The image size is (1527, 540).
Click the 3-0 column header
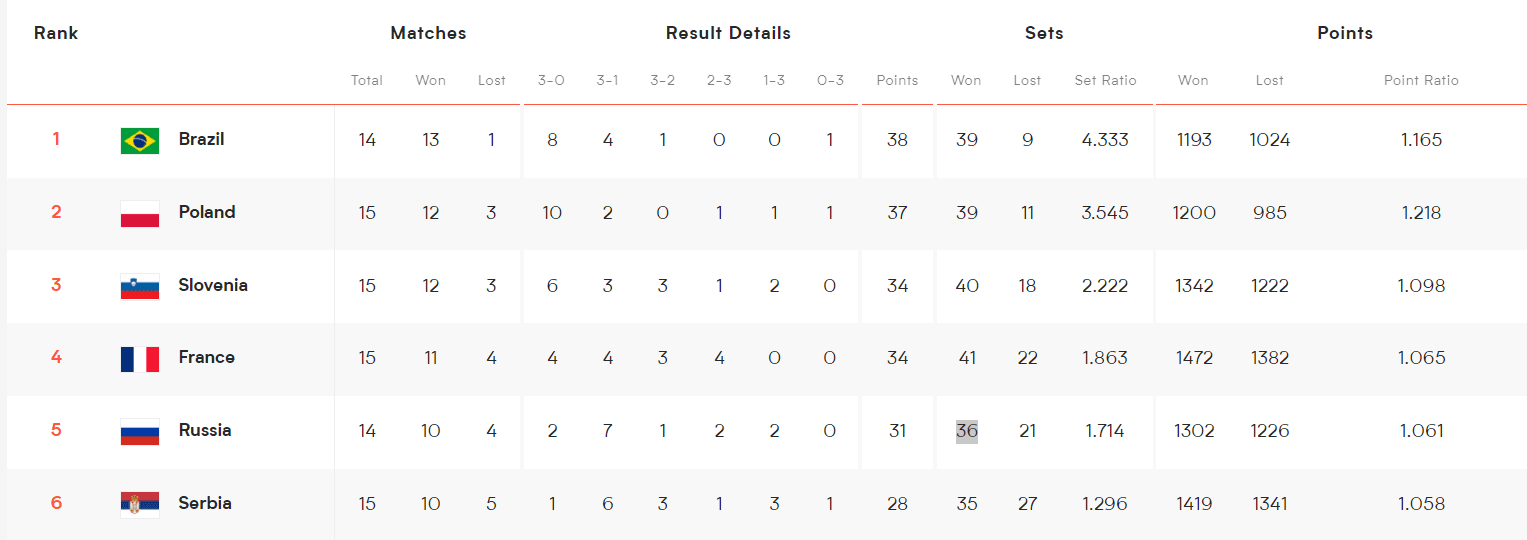coord(551,80)
